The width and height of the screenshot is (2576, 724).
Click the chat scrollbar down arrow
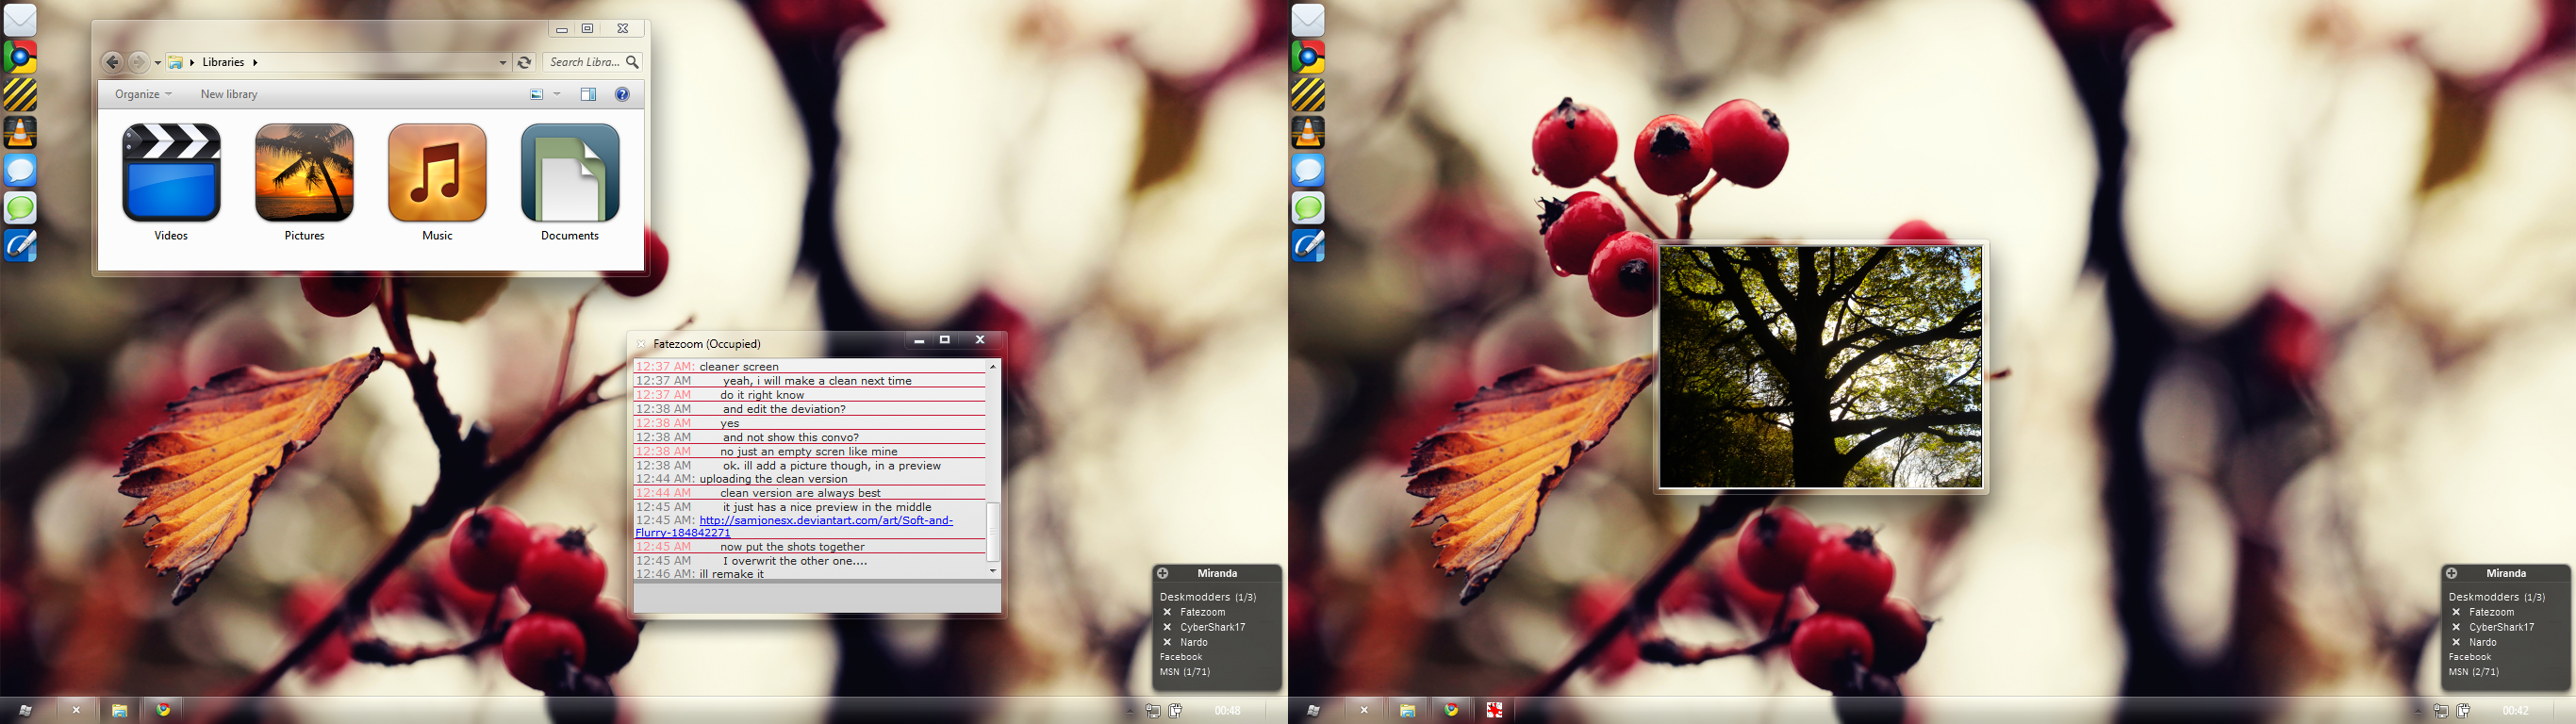pos(993,571)
